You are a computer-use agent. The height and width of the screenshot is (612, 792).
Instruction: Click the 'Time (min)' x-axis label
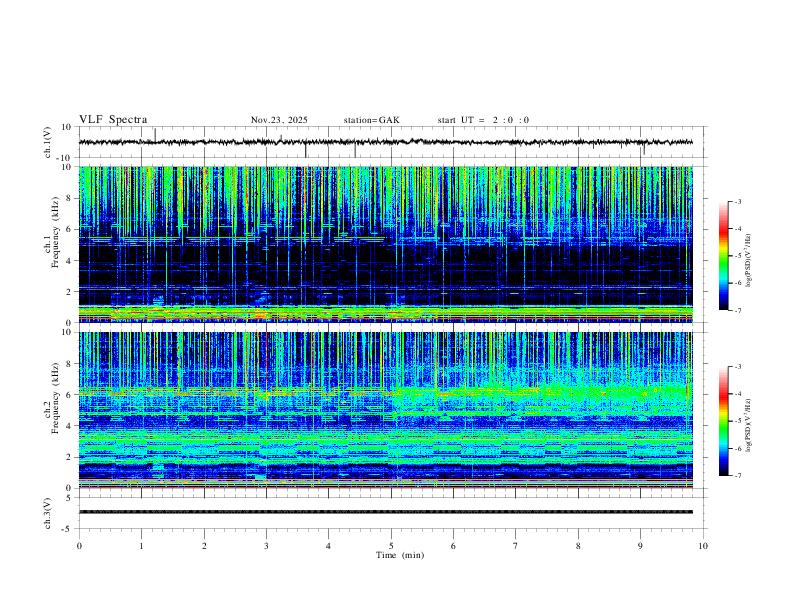click(400, 555)
